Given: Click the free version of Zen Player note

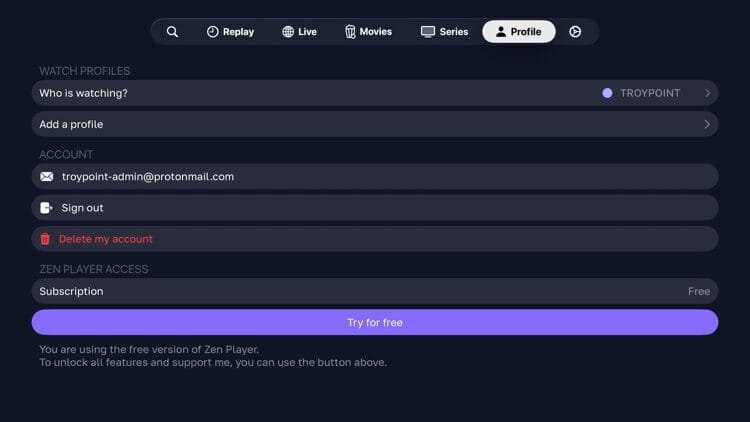Looking at the screenshot, I should point(149,349).
